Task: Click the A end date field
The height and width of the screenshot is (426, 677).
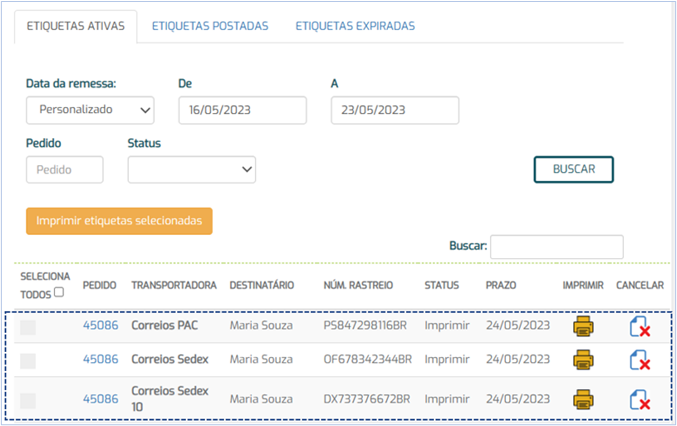Action: coord(394,110)
